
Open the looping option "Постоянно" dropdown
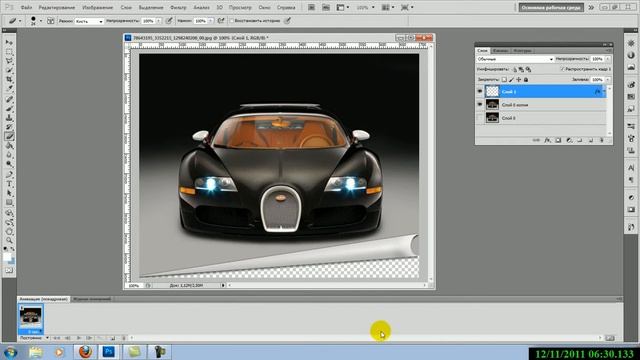tap(34, 338)
